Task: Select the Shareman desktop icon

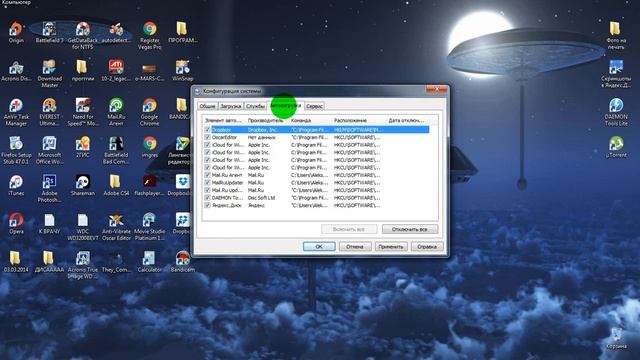Action: click(83, 185)
